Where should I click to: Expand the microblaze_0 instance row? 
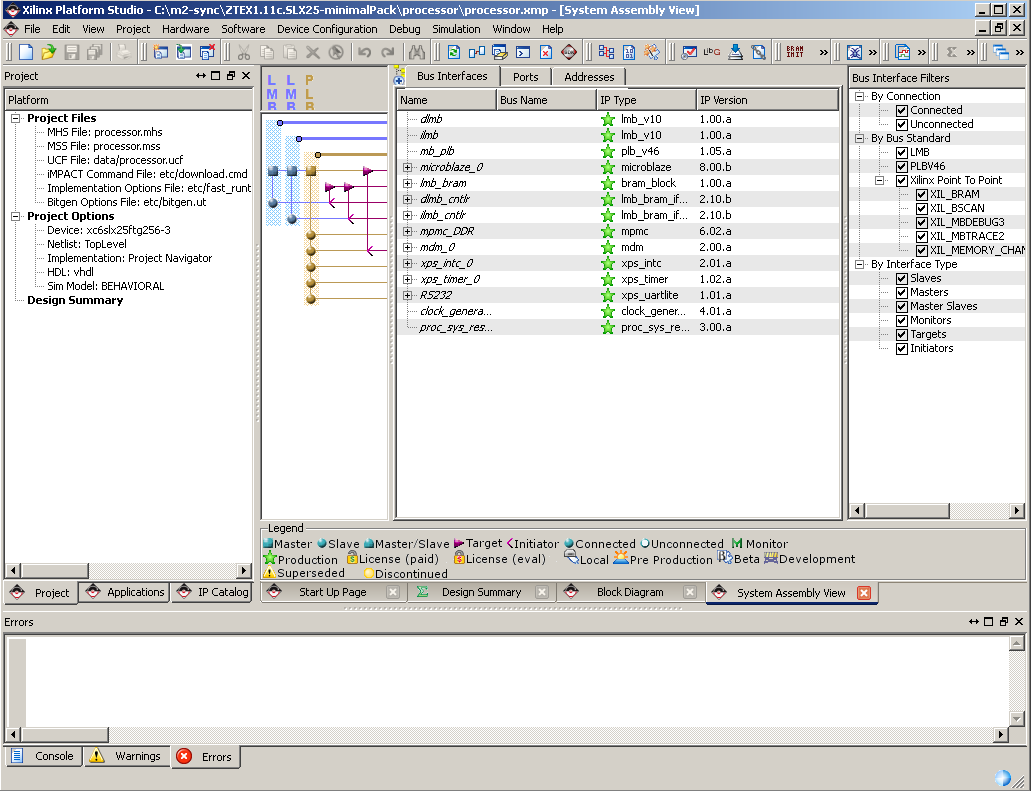tap(407, 168)
